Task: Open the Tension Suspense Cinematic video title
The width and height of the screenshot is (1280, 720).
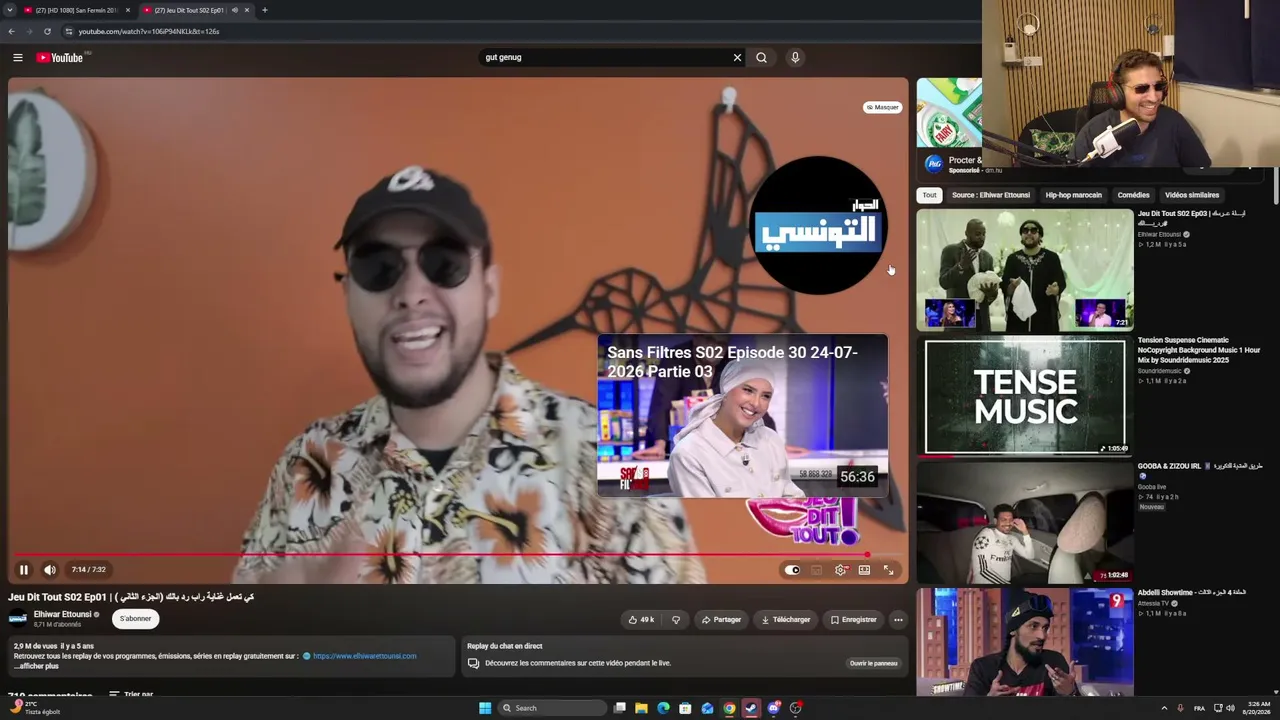Action: 1199,350
